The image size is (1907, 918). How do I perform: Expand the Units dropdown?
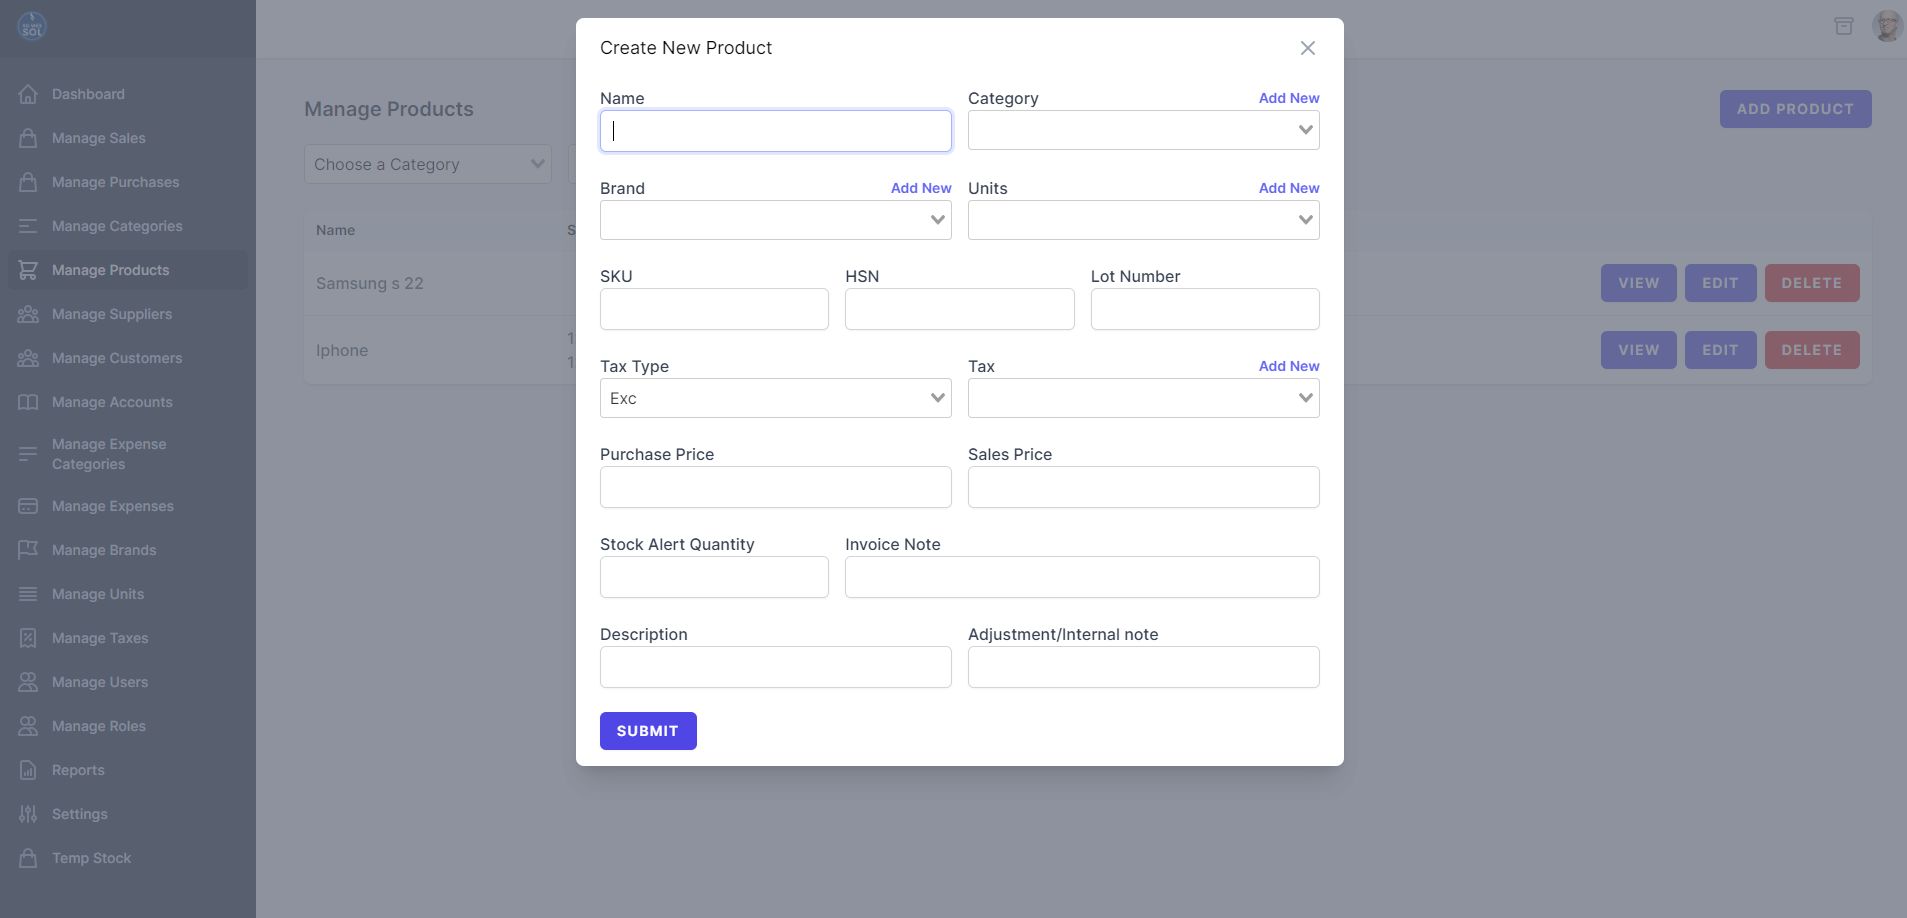coord(1143,220)
